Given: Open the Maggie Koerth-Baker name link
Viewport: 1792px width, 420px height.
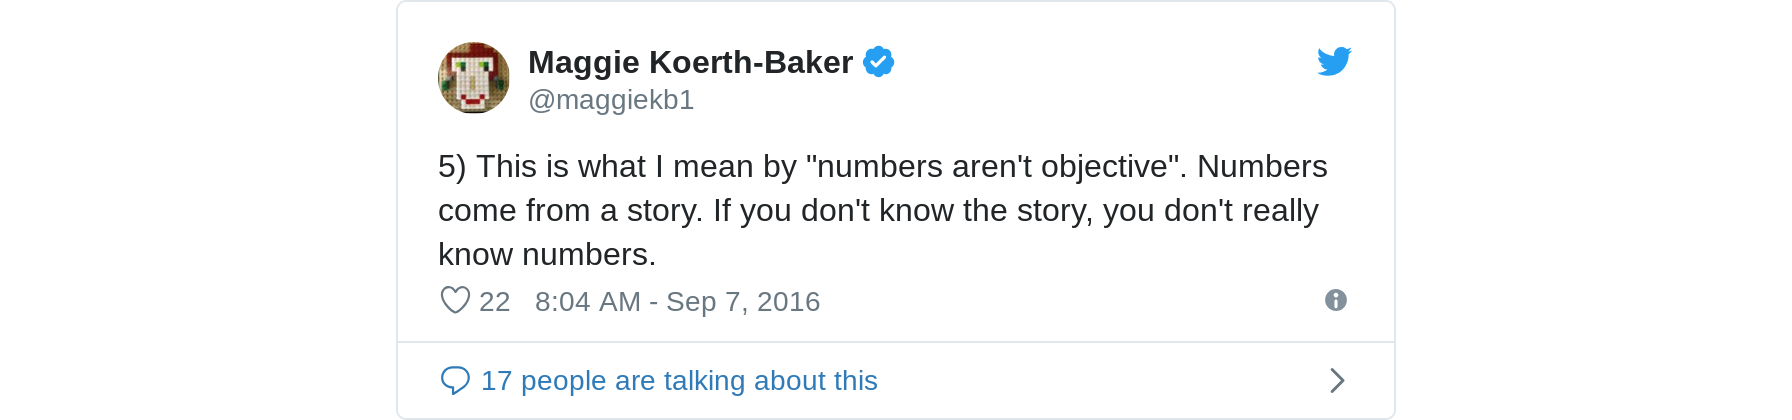Looking at the screenshot, I should pos(690,62).
